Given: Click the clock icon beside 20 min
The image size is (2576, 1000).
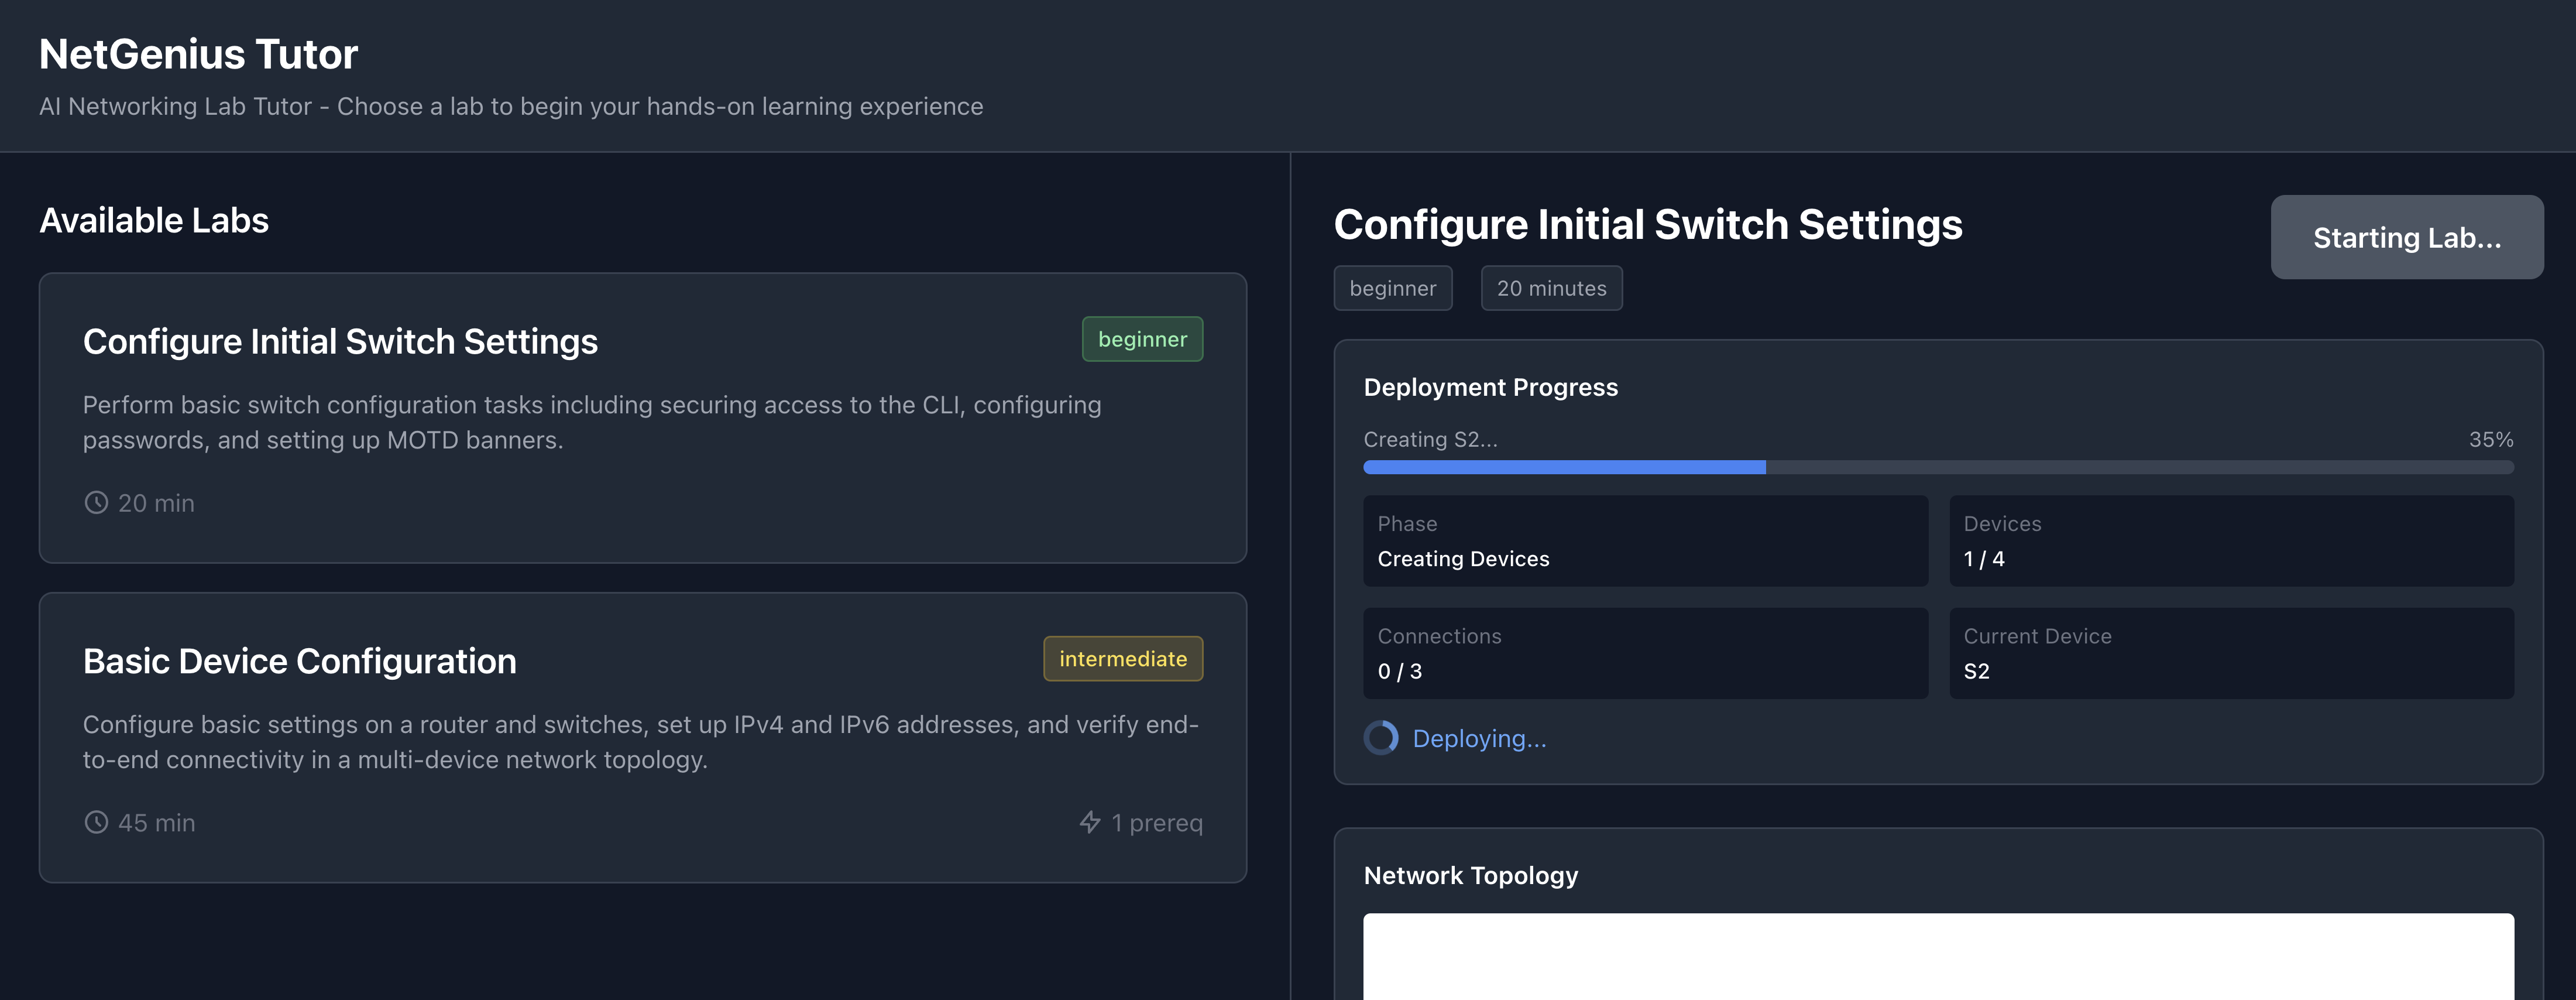Looking at the screenshot, I should tap(96, 503).
